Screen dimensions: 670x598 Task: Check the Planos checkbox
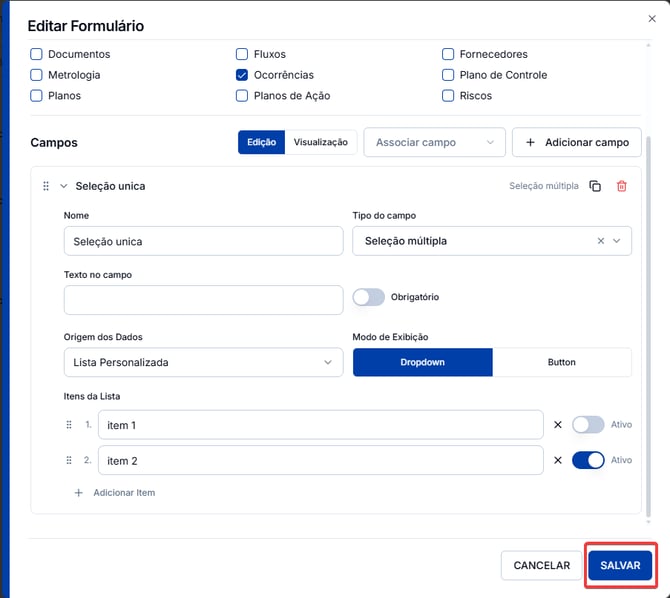(36, 95)
